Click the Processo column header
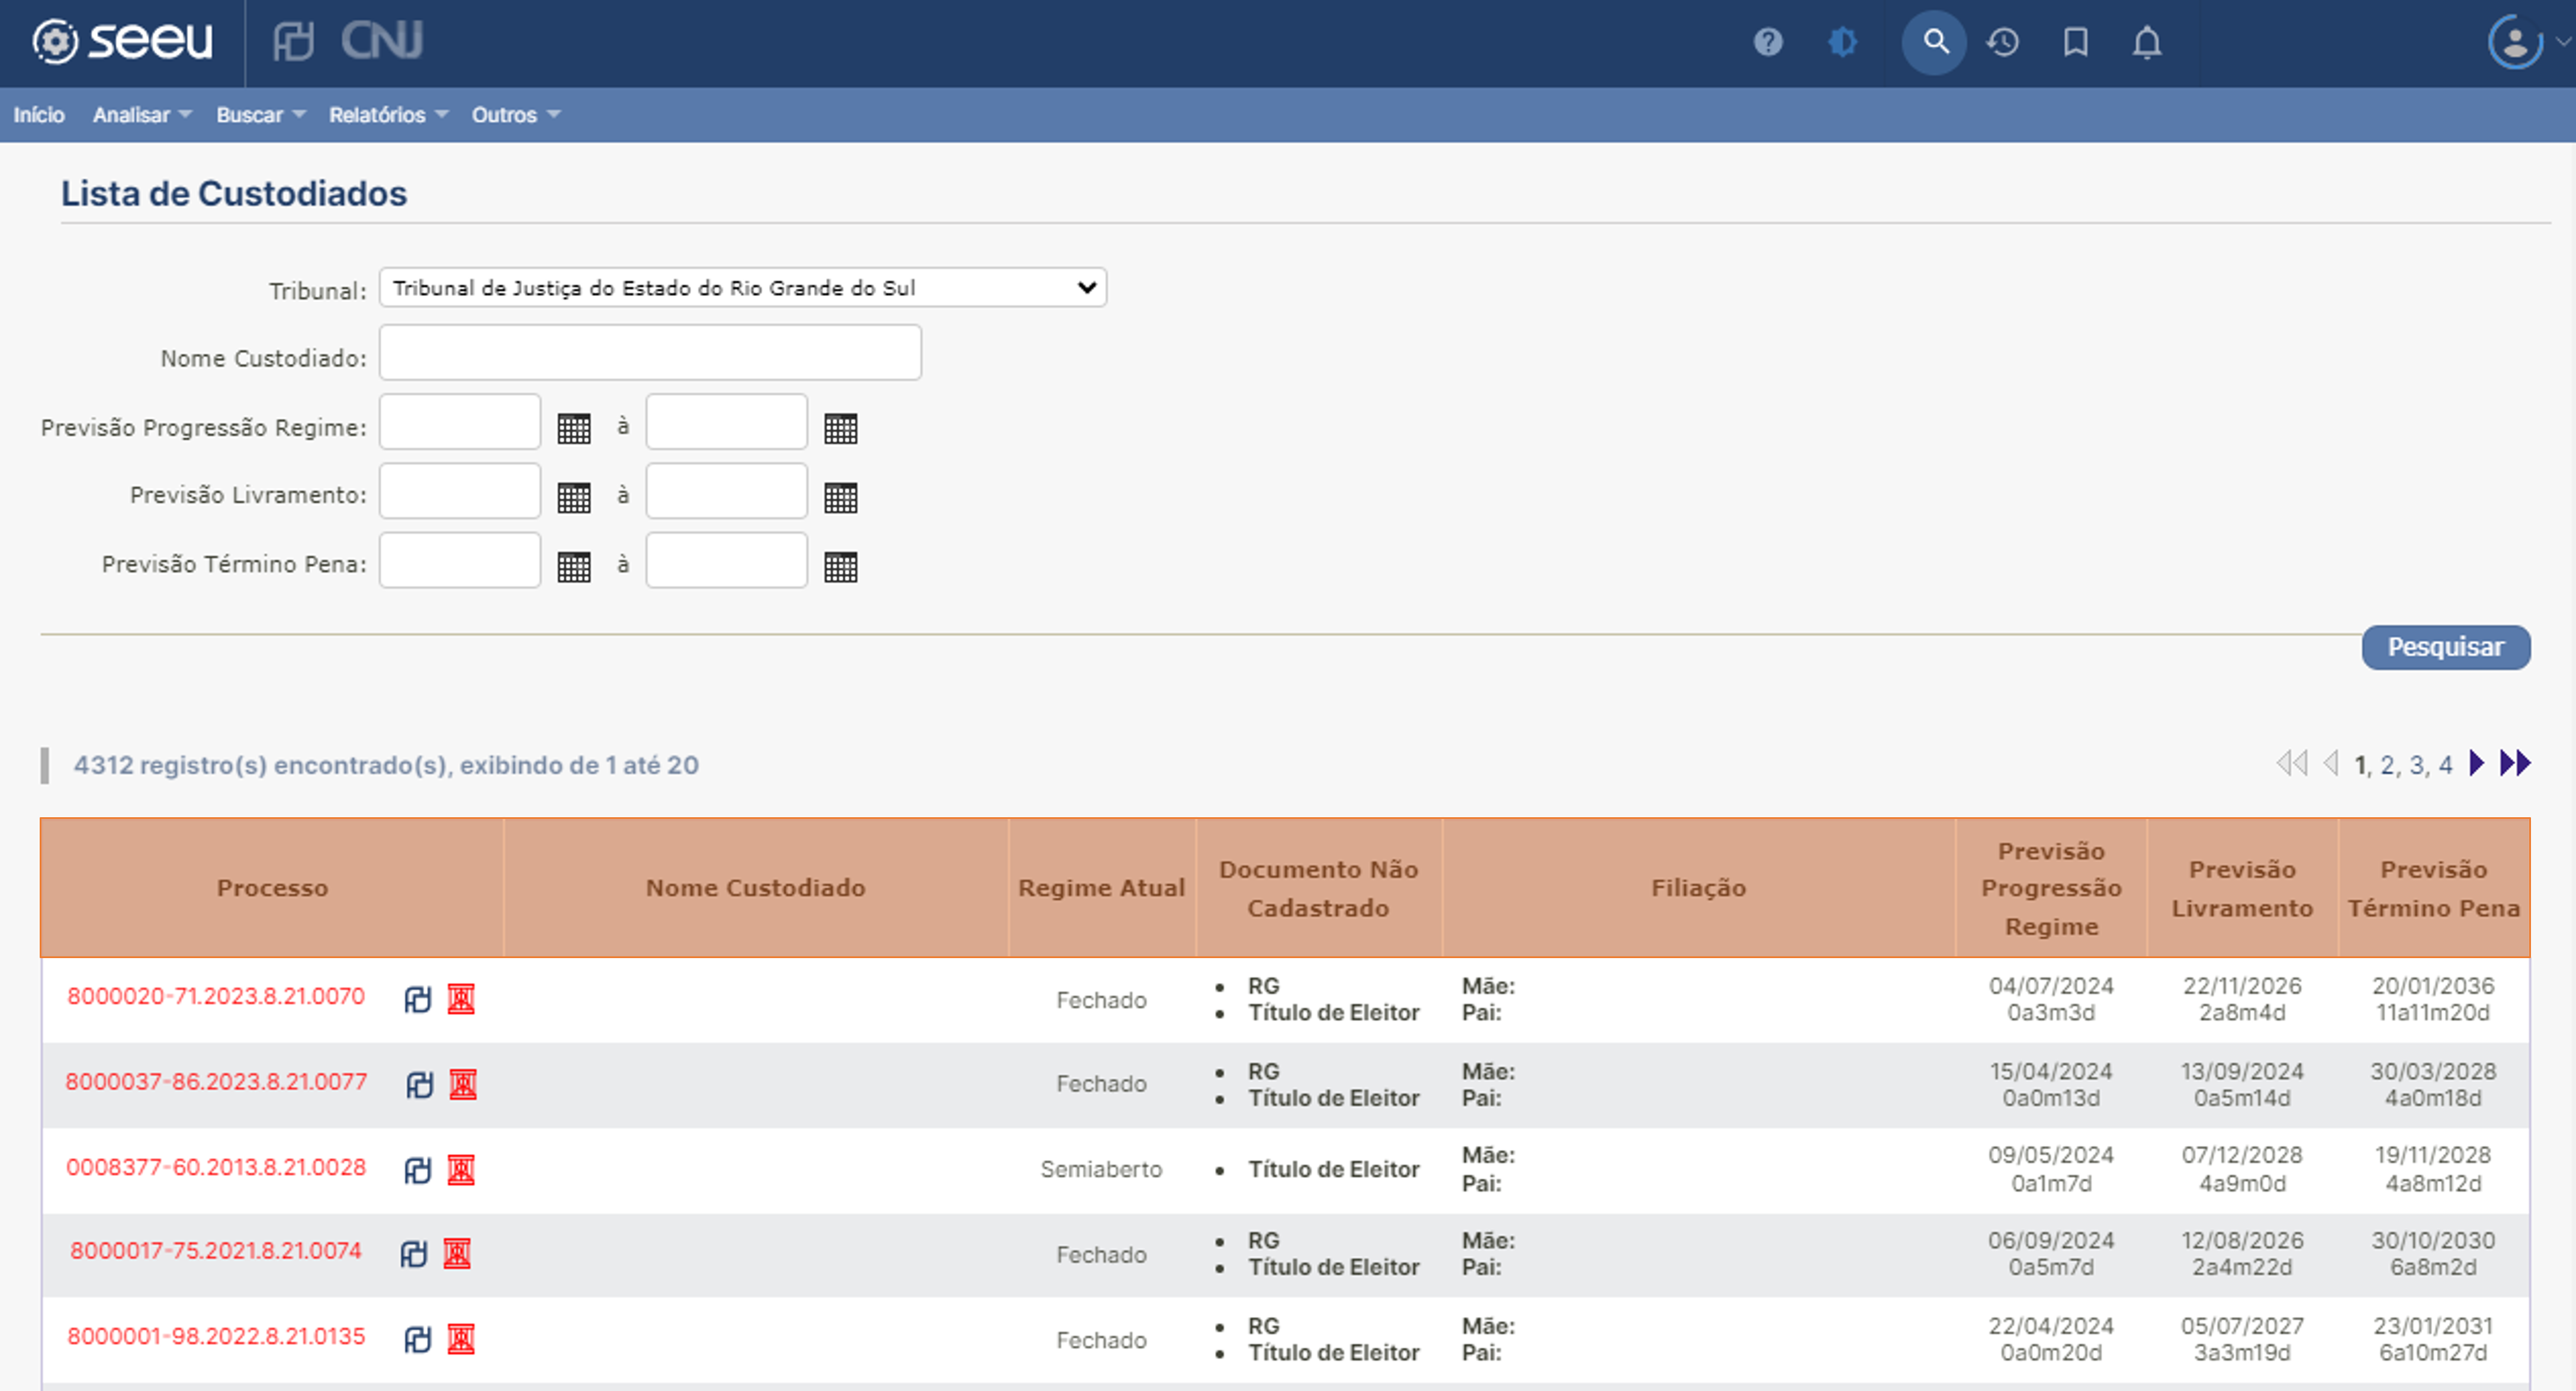Viewport: 2576px width, 1391px height. click(x=272, y=888)
